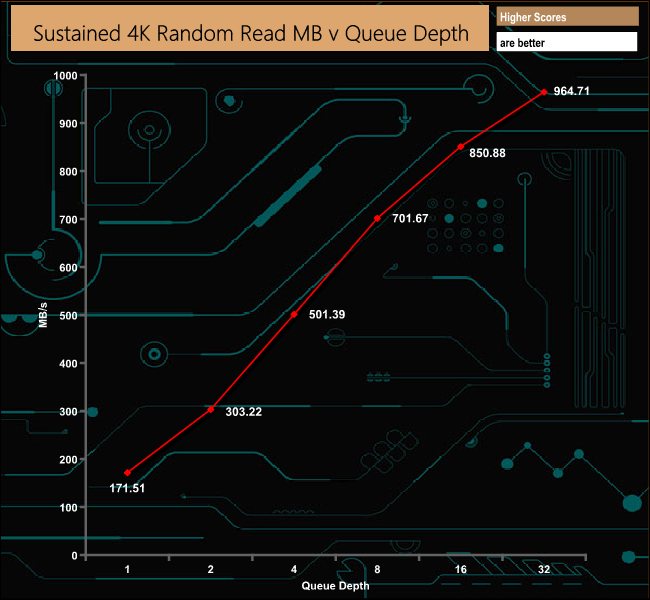This screenshot has height=600, width=650.
Task: Click the 171.51 value label
Action: pos(127,488)
